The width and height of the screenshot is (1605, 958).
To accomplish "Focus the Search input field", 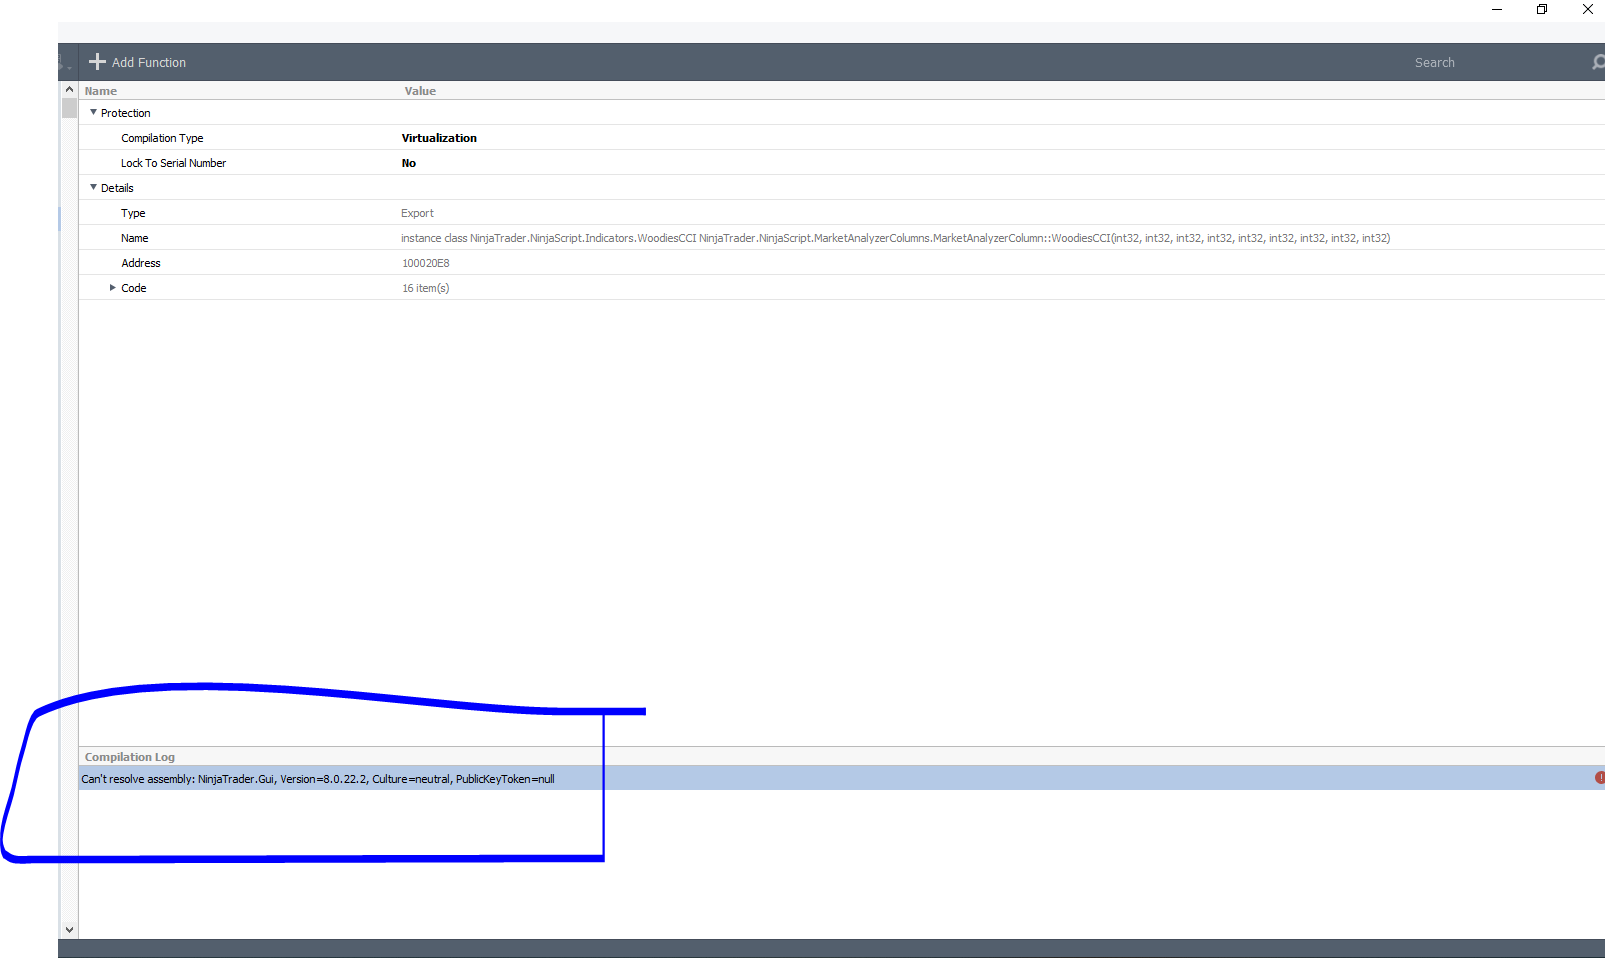I will click(x=1480, y=62).
